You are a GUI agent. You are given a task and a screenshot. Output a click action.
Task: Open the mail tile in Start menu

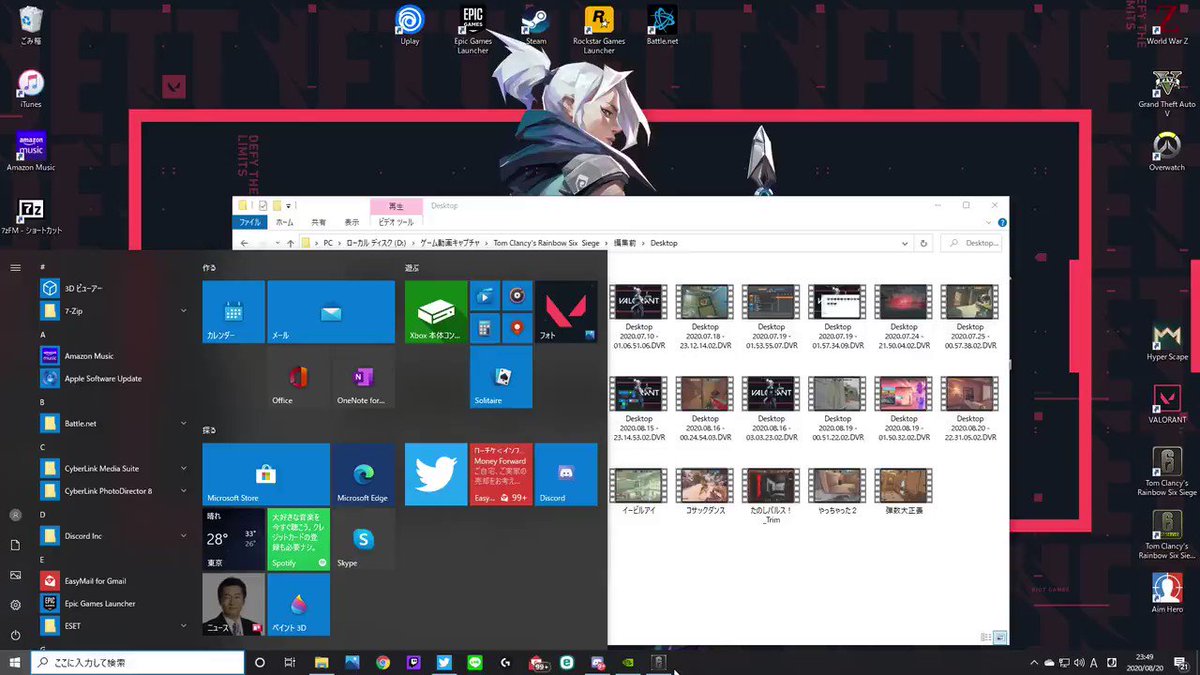[331, 312]
